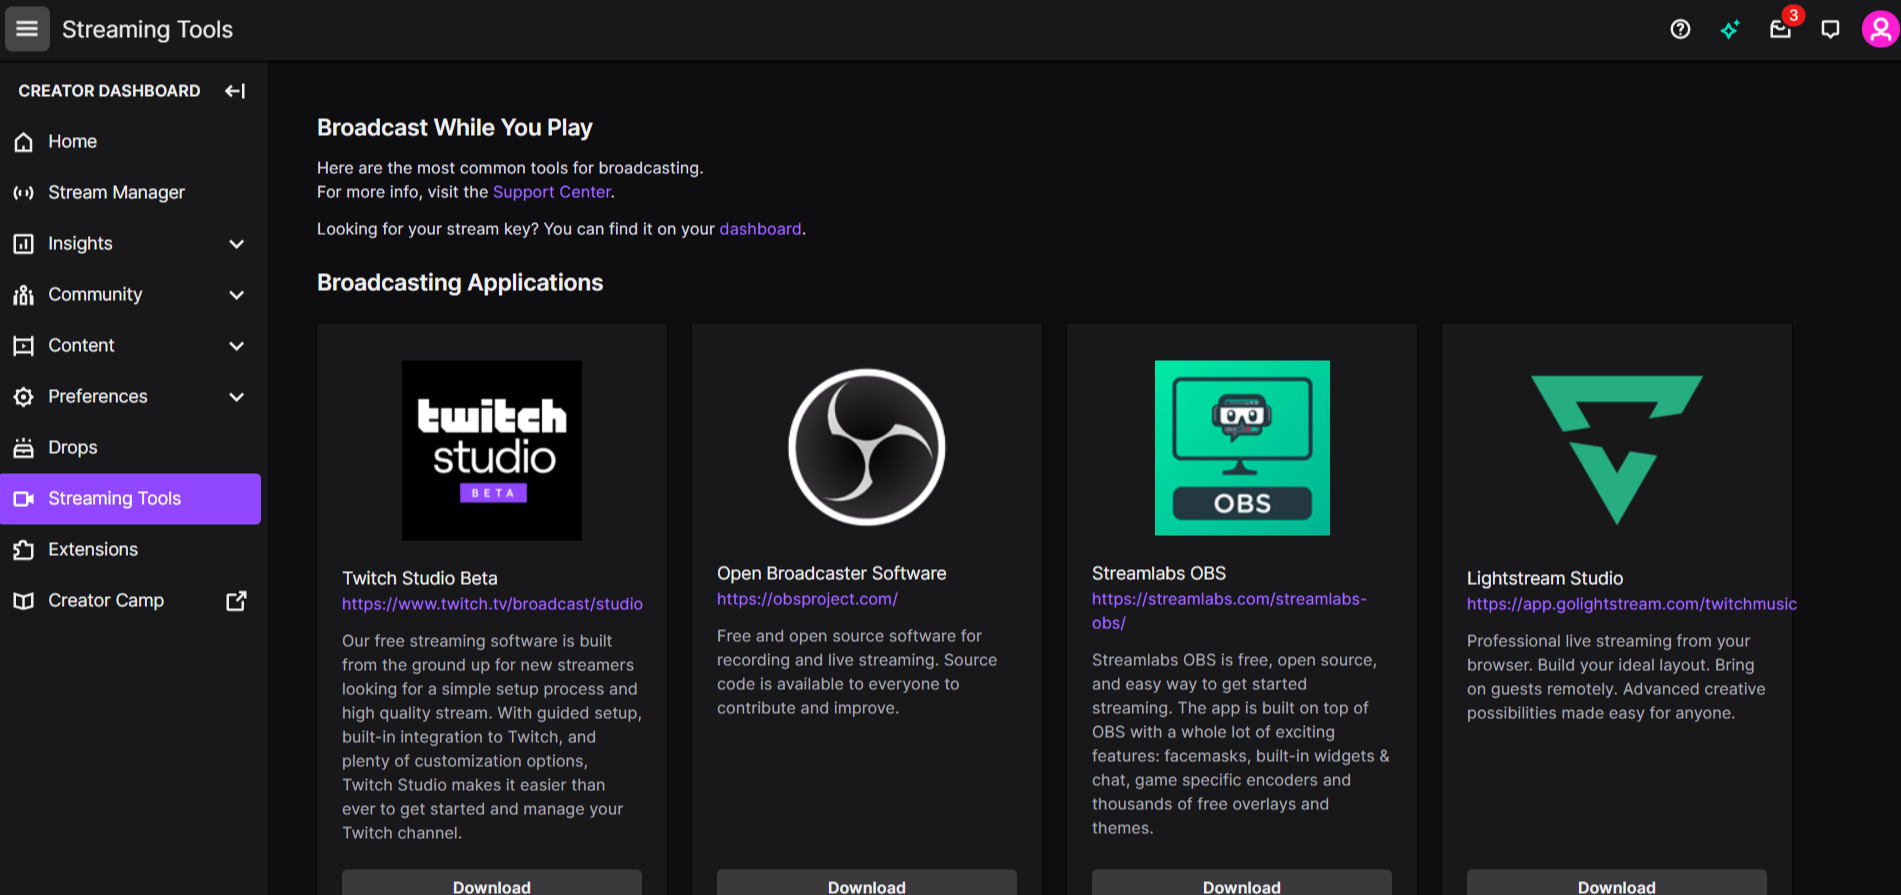This screenshot has height=895, width=1901.
Task: Download Streamlabs OBS
Action: (x=1242, y=884)
